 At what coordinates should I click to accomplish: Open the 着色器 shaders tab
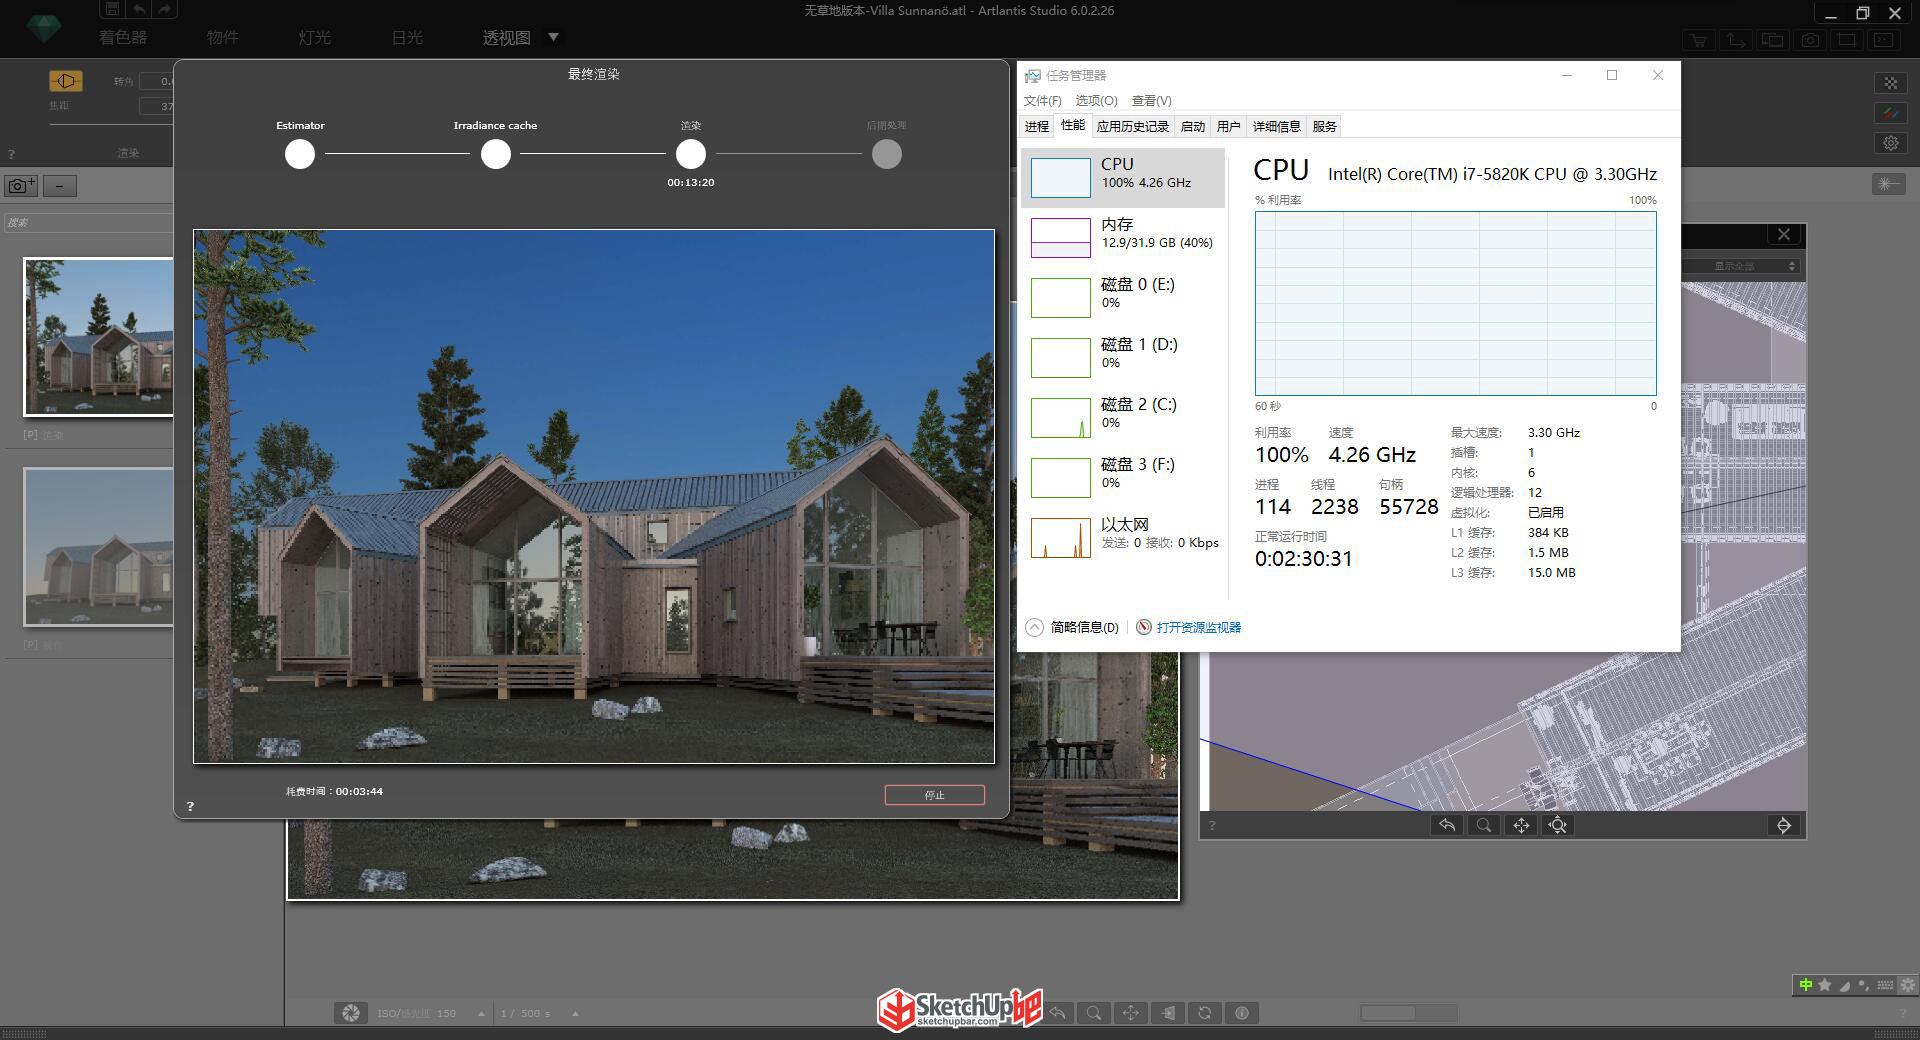[x=123, y=37]
